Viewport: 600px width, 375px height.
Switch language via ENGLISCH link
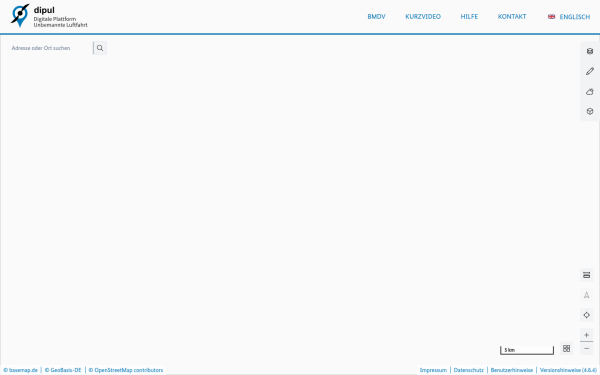click(x=575, y=17)
